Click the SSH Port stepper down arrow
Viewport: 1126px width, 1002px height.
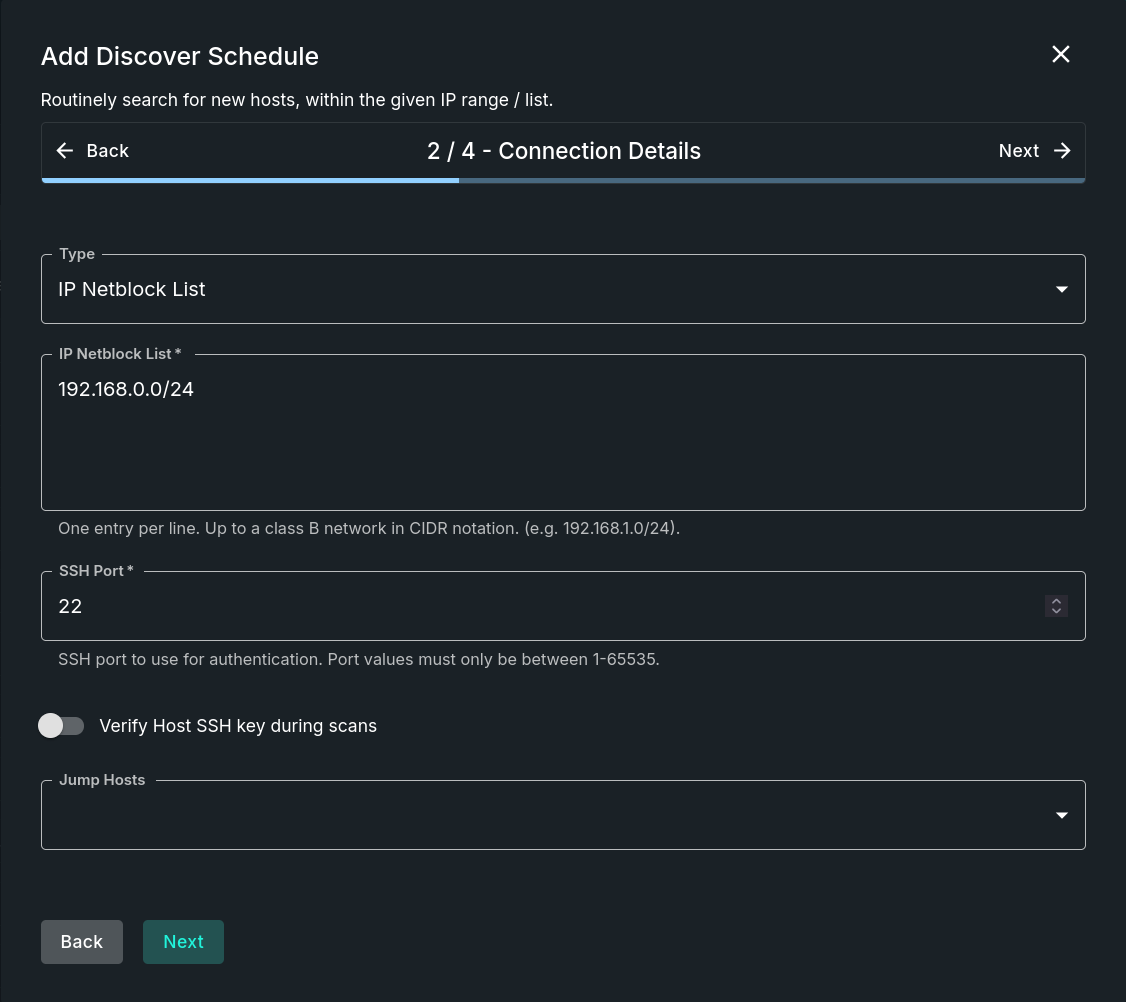[1056, 611]
